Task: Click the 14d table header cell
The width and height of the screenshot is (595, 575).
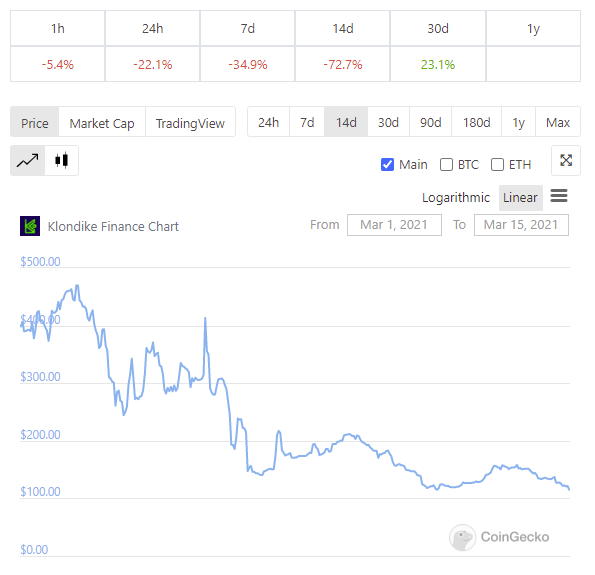Action: (343, 28)
